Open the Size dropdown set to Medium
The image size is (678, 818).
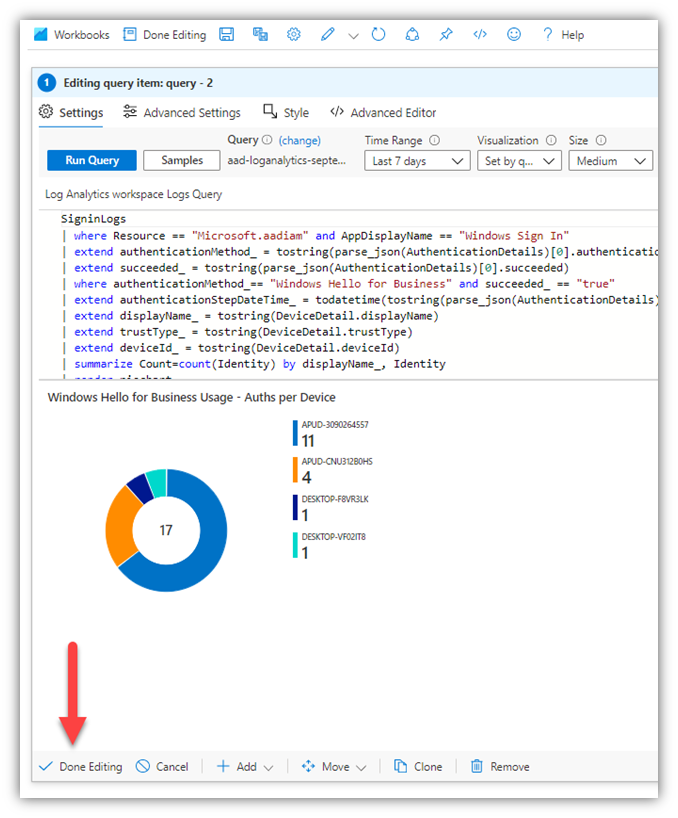point(610,161)
